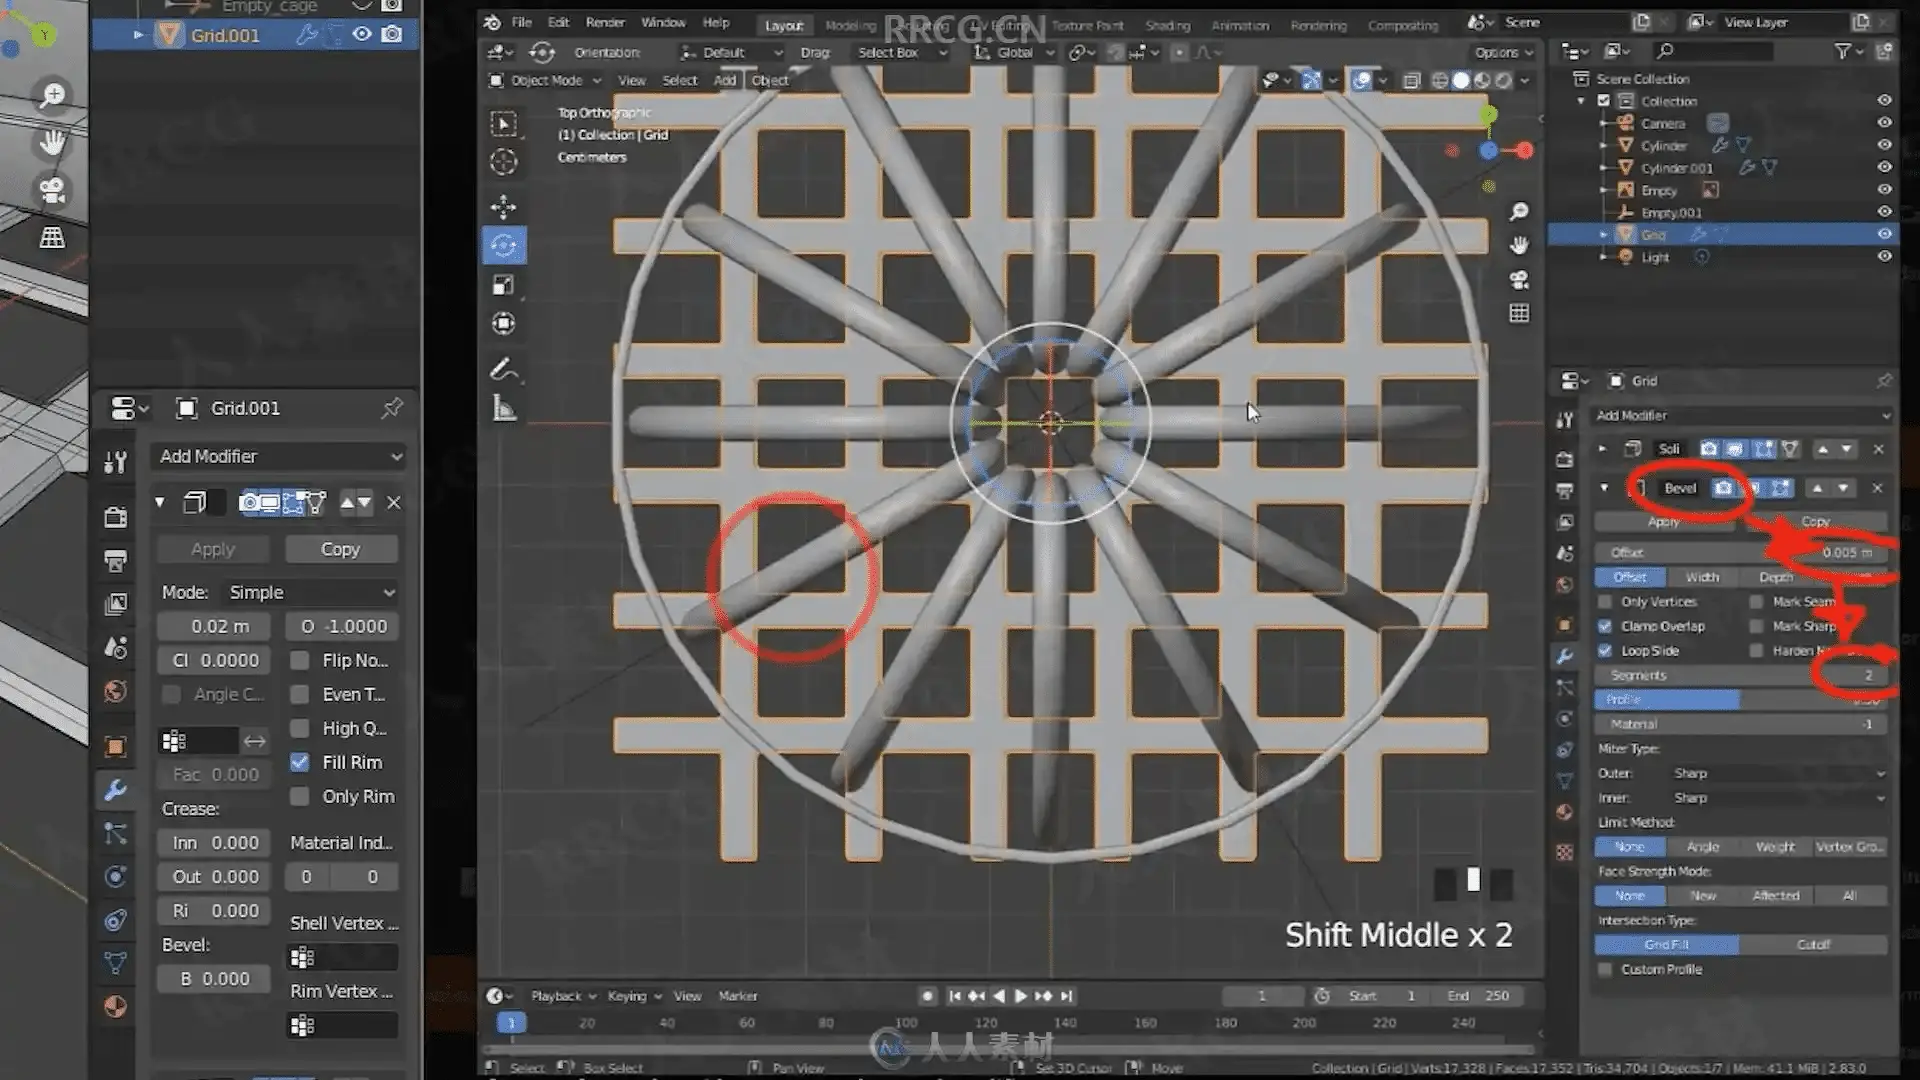1920x1080 pixels.
Task: Choose the Measure tool
Action: click(504, 408)
